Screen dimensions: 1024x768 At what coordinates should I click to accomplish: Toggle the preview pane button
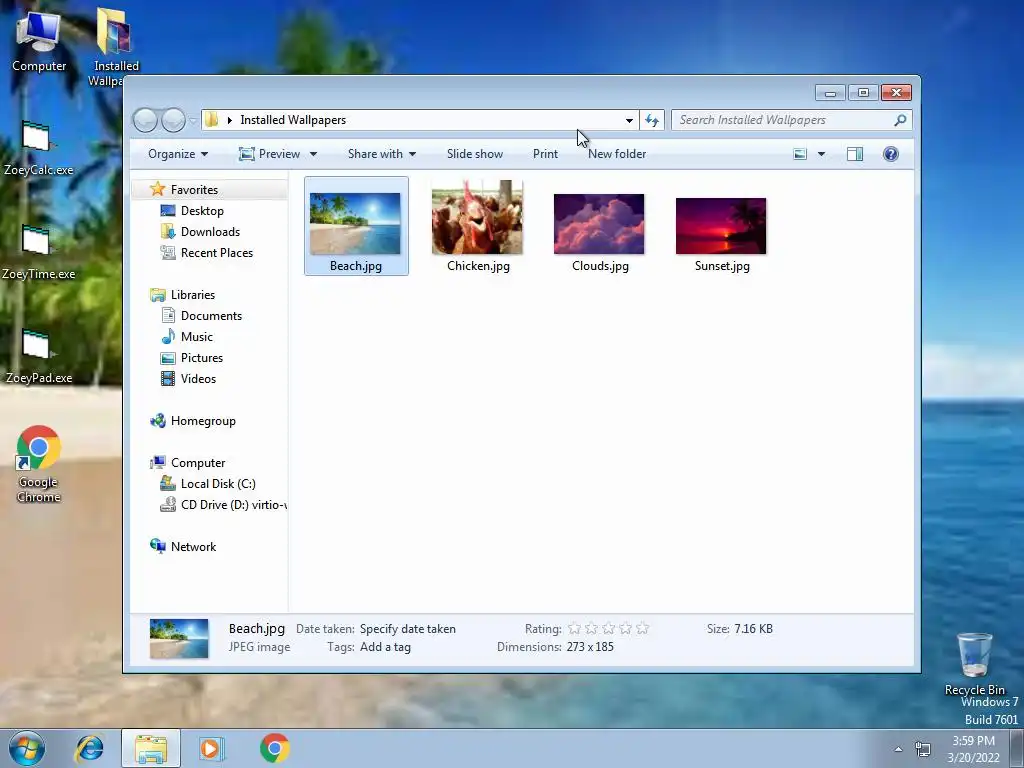[x=855, y=154]
